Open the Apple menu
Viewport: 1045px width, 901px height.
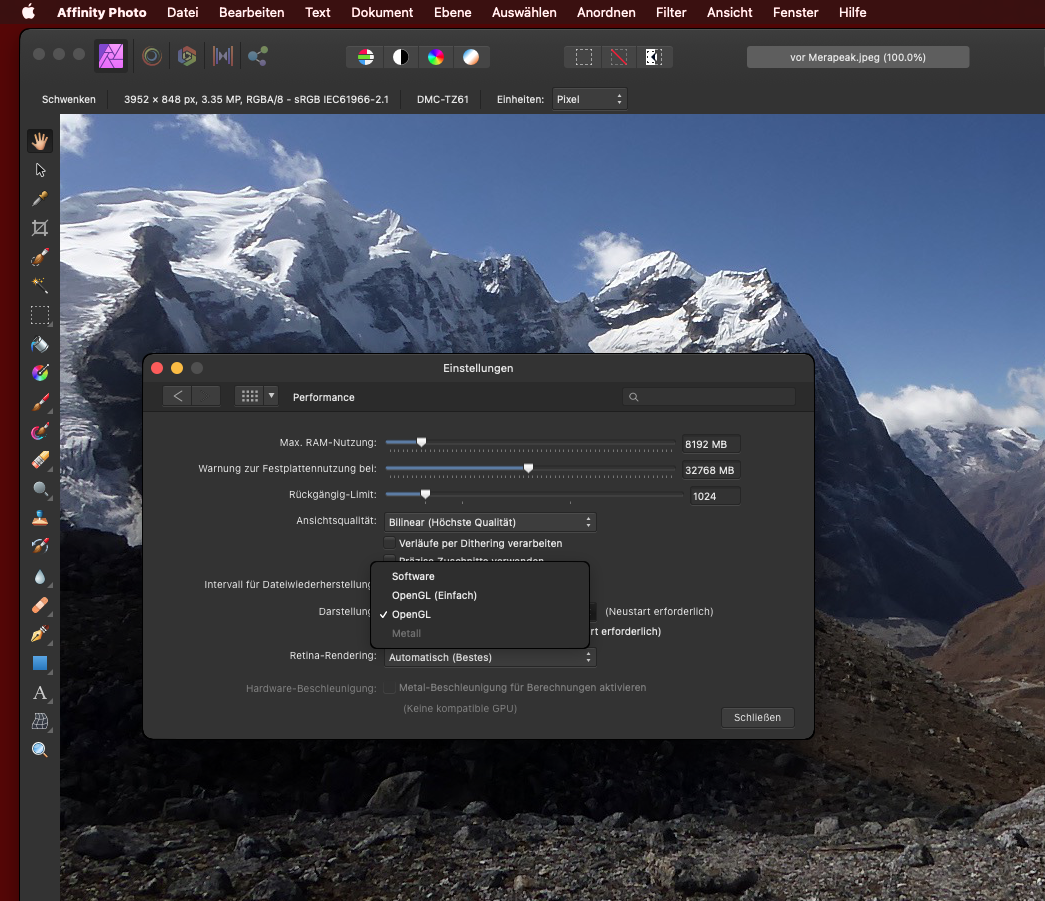[x=28, y=12]
